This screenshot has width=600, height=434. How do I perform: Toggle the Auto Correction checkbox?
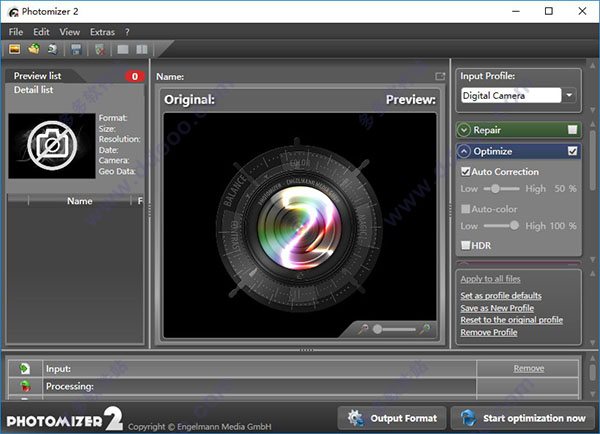coord(465,171)
